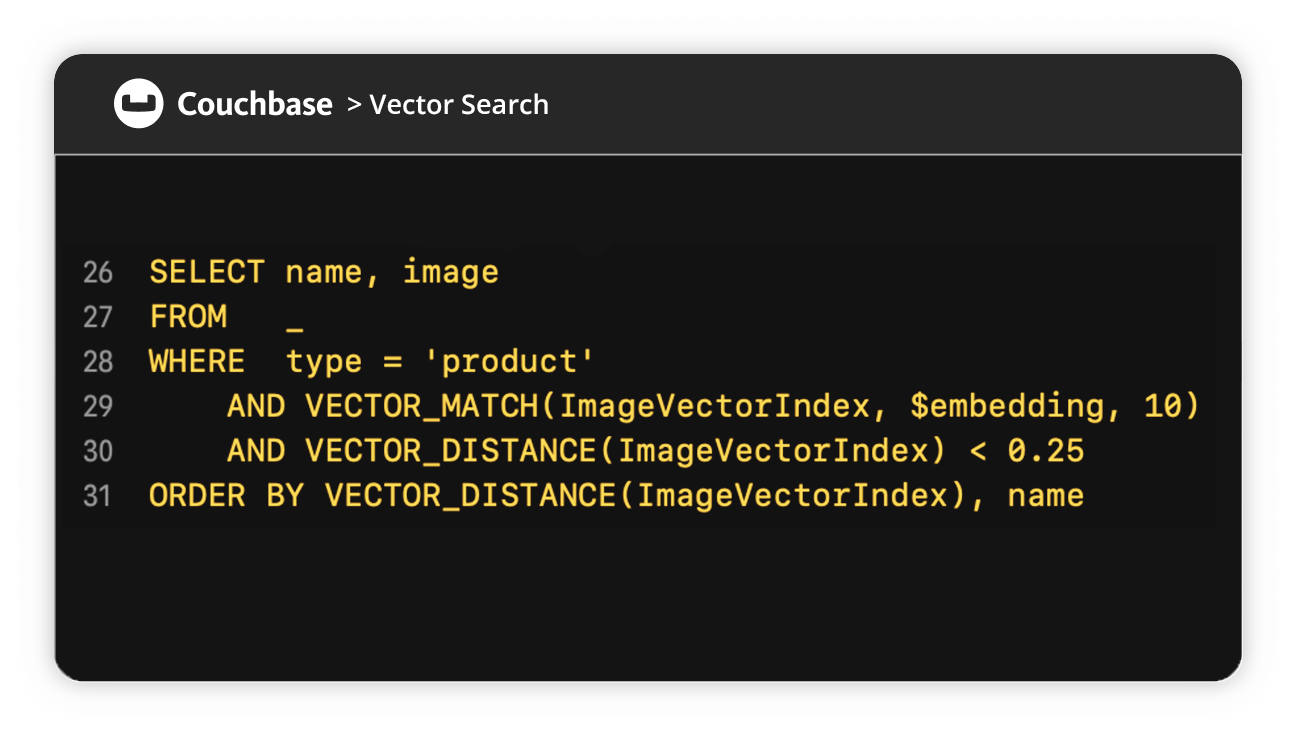The height and width of the screenshot is (733, 1294).
Task: Click the ORDER BY keyword
Action: tap(226, 496)
